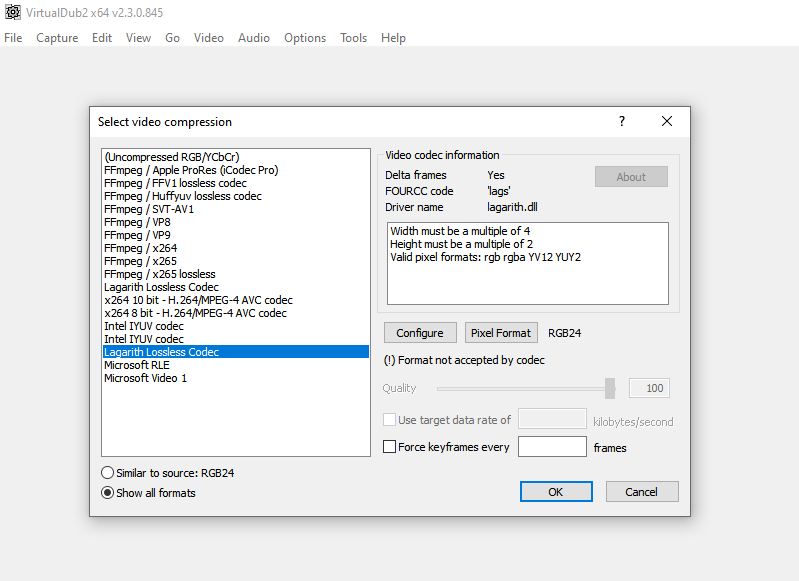Open the View menu

(x=139, y=38)
